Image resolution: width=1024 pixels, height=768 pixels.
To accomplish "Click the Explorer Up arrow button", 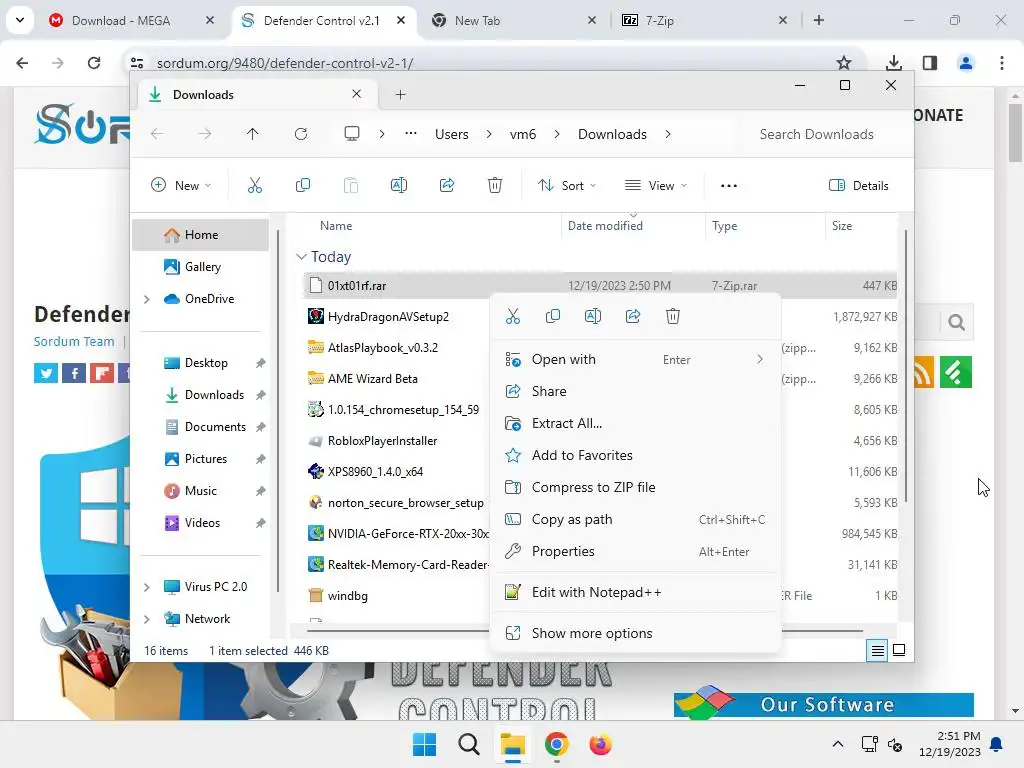I will coord(253,134).
